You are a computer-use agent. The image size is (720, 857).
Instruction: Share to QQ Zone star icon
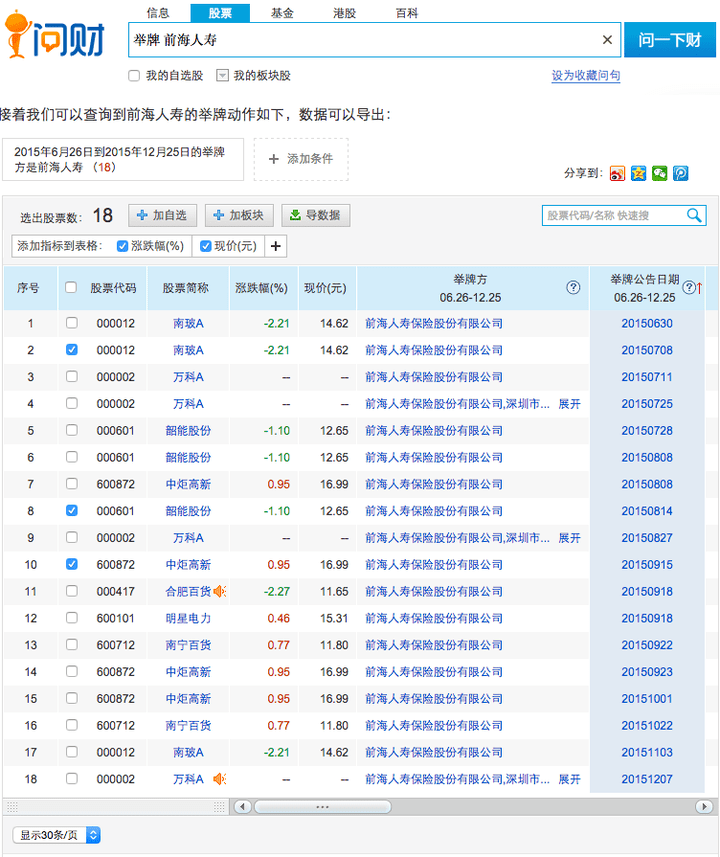tap(638, 173)
